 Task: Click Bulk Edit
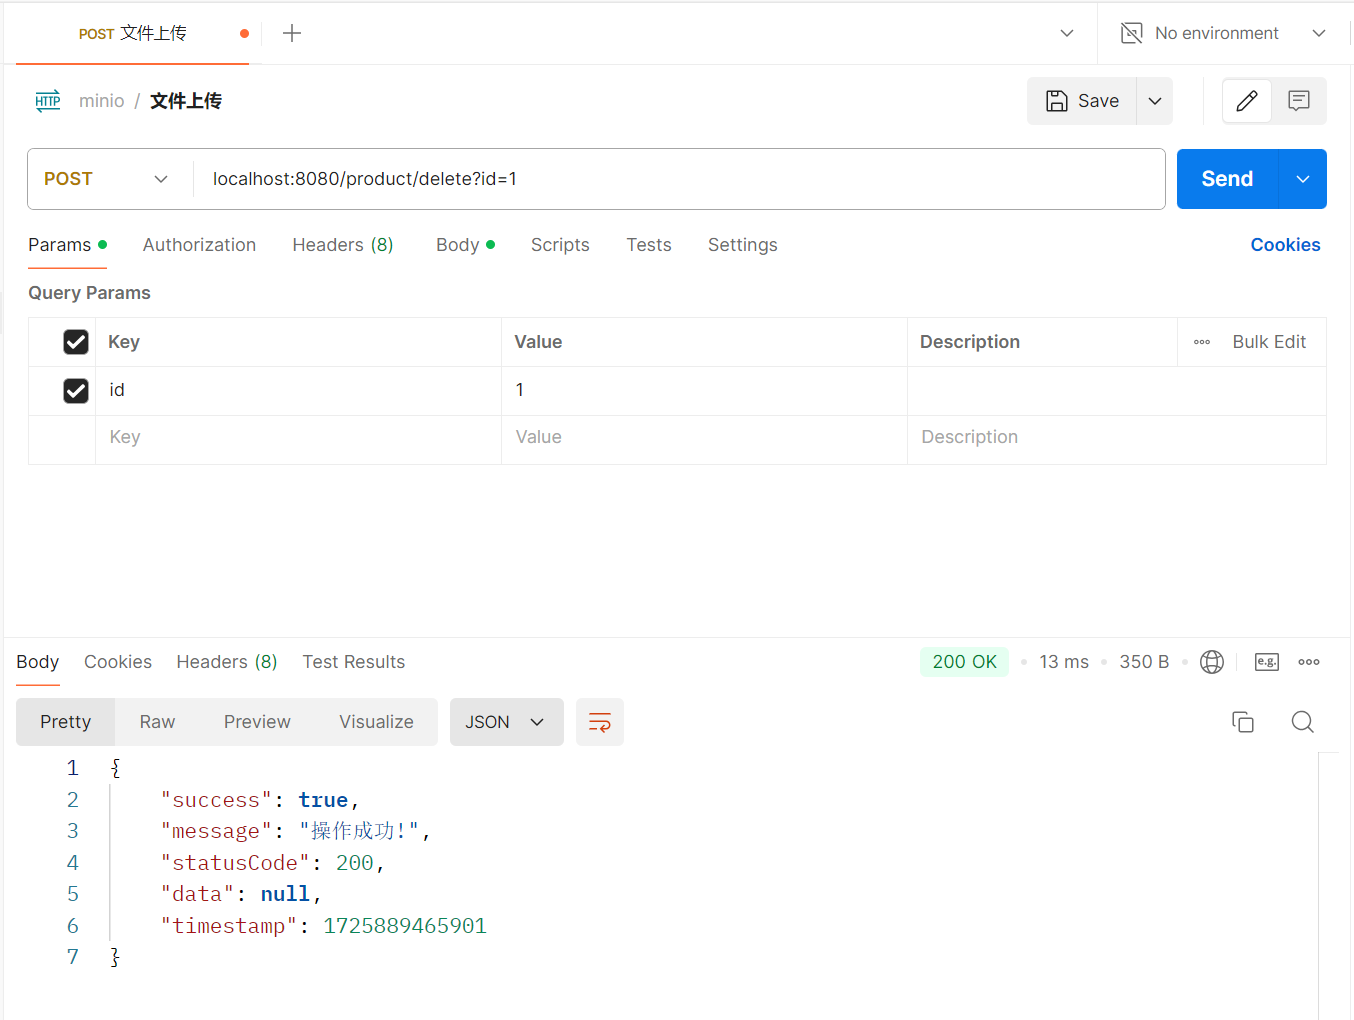pos(1269,342)
